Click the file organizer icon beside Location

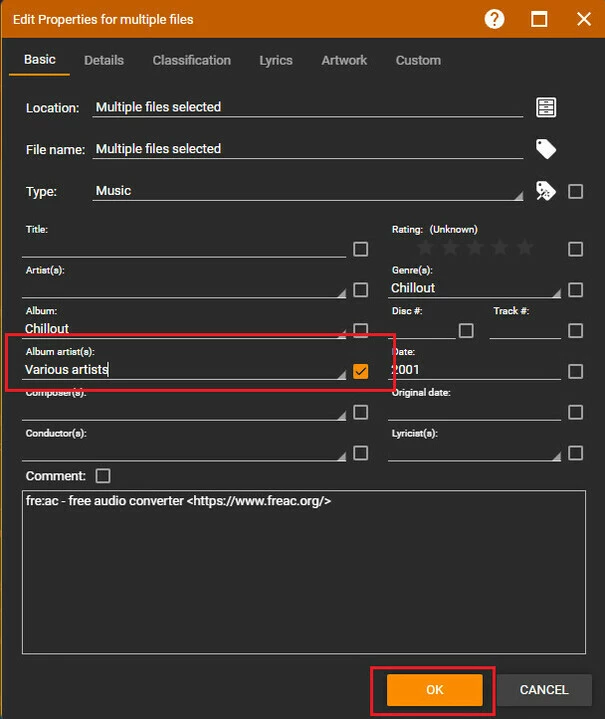click(545, 108)
